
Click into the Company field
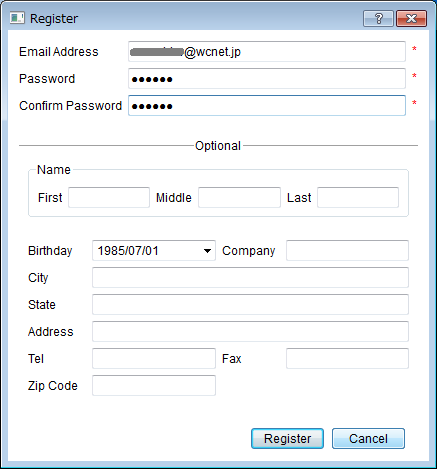coord(347,250)
